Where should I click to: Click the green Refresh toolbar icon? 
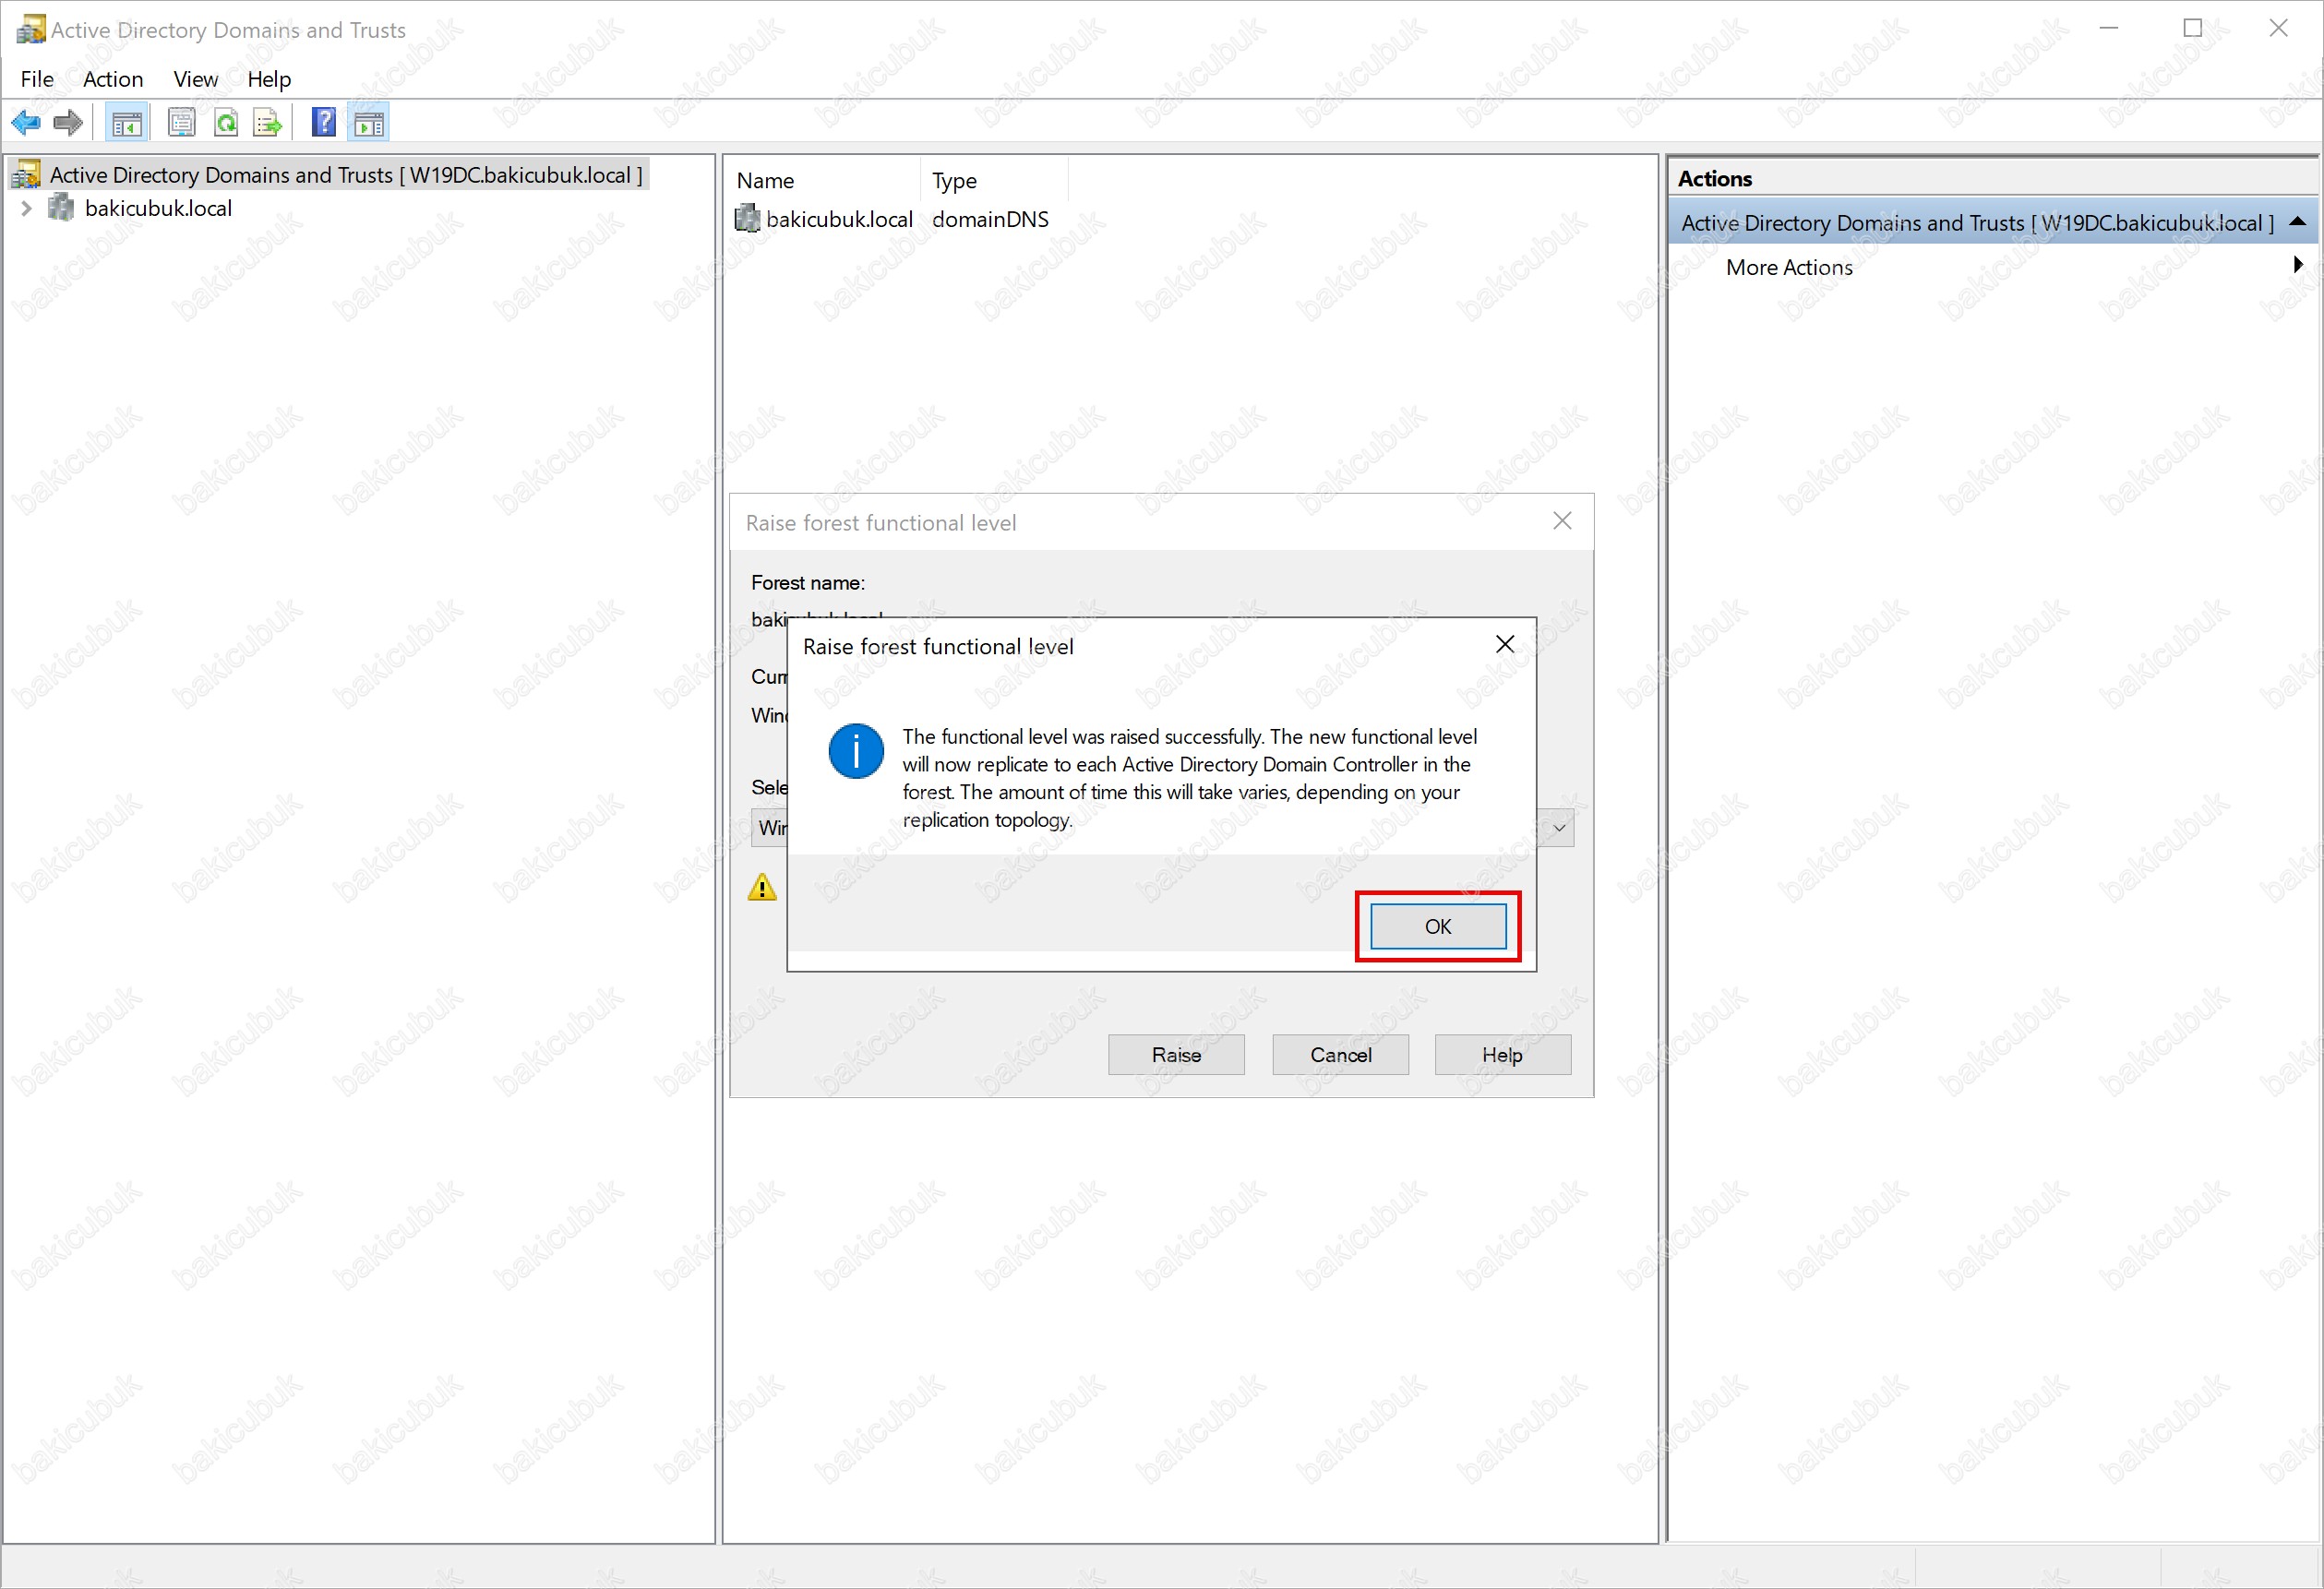tap(227, 123)
